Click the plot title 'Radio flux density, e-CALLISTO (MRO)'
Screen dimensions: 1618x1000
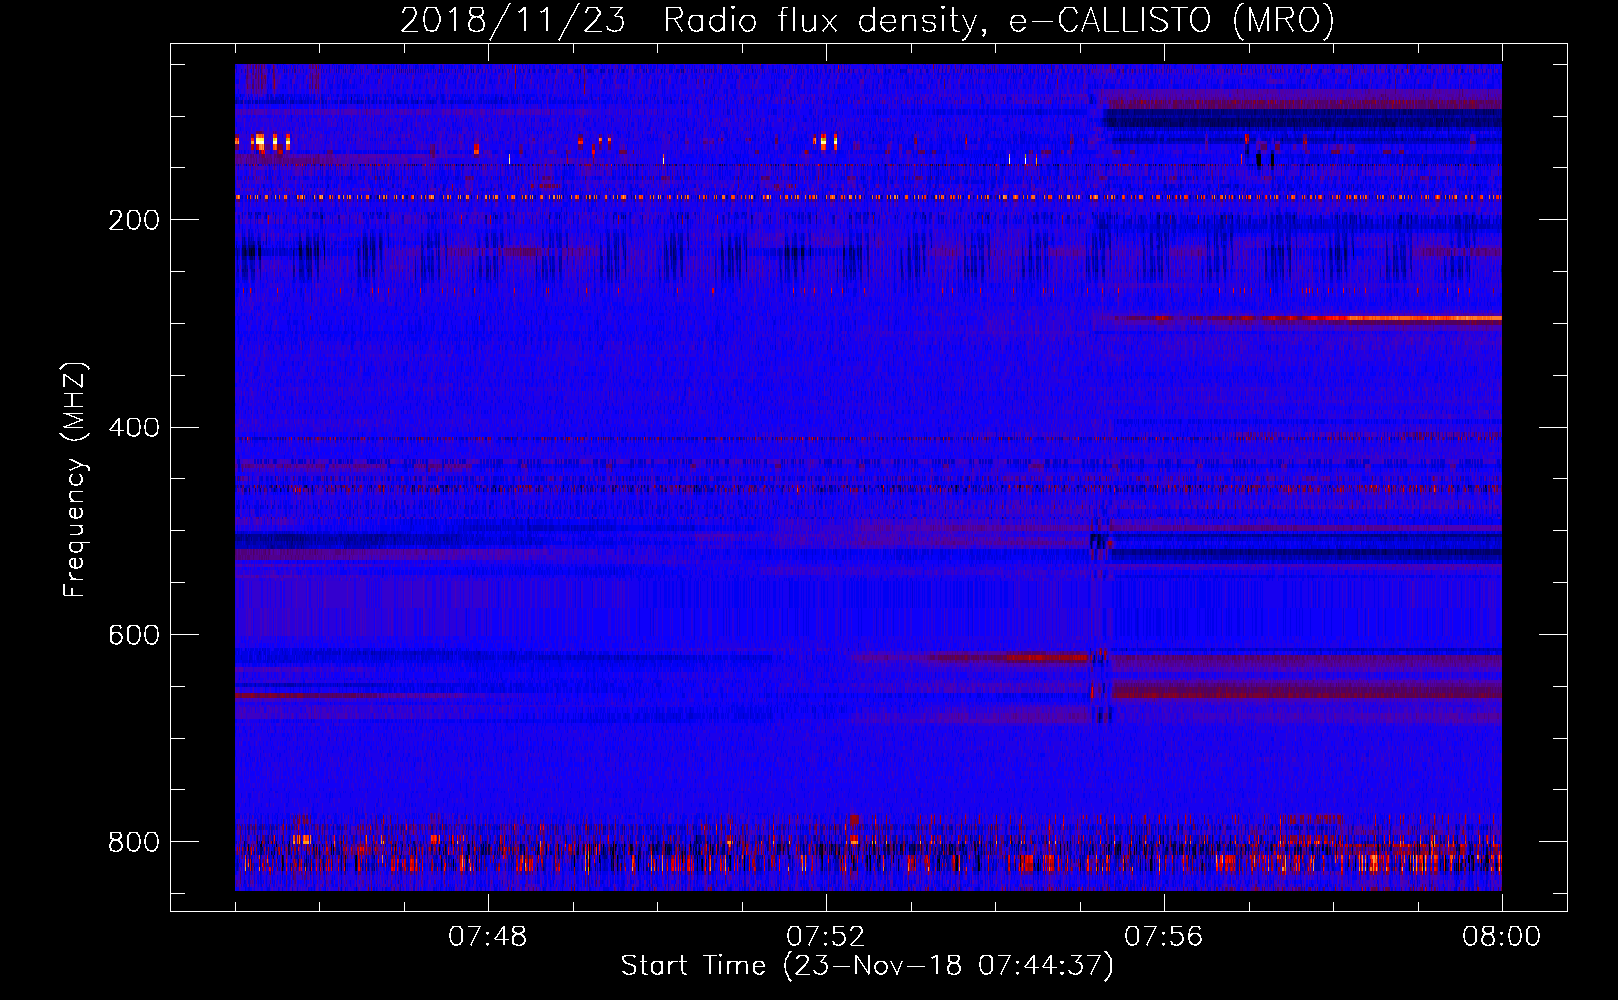tap(998, 21)
